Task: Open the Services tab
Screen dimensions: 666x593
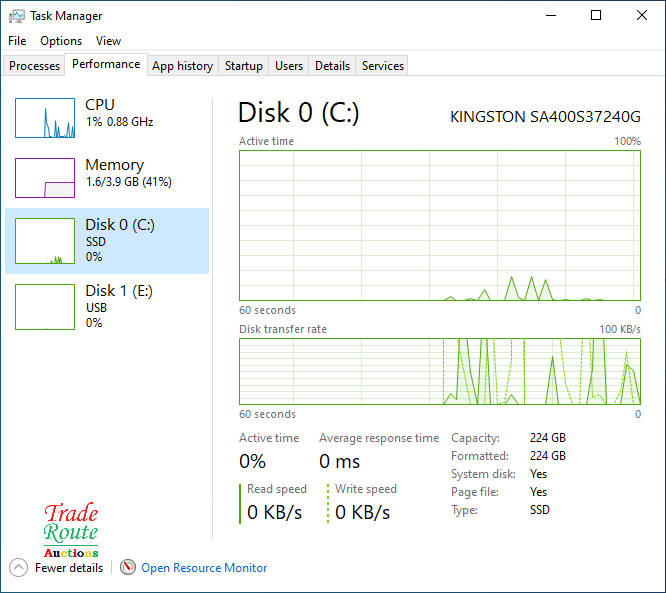Action: click(x=383, y=66)
